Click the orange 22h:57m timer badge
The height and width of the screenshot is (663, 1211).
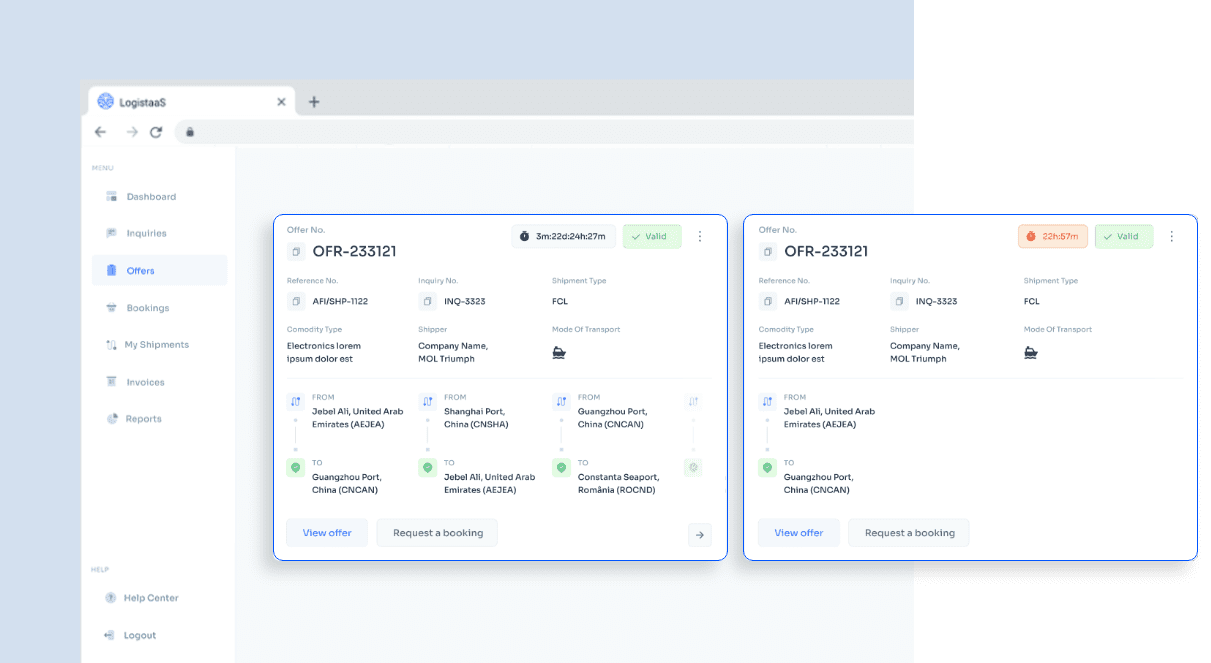(x=1052, y=237)
